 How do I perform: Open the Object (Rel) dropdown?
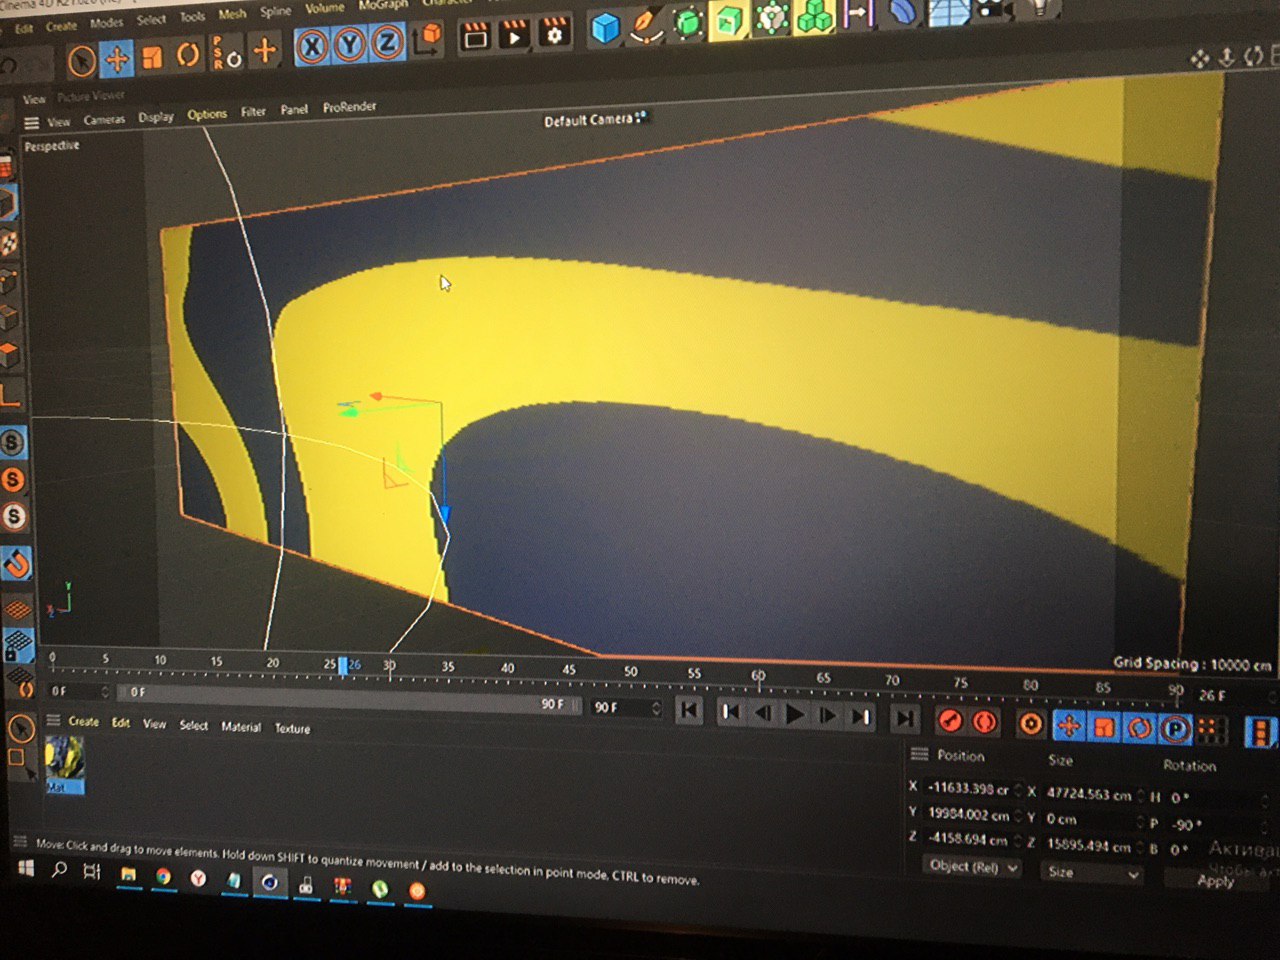(972, 867)
